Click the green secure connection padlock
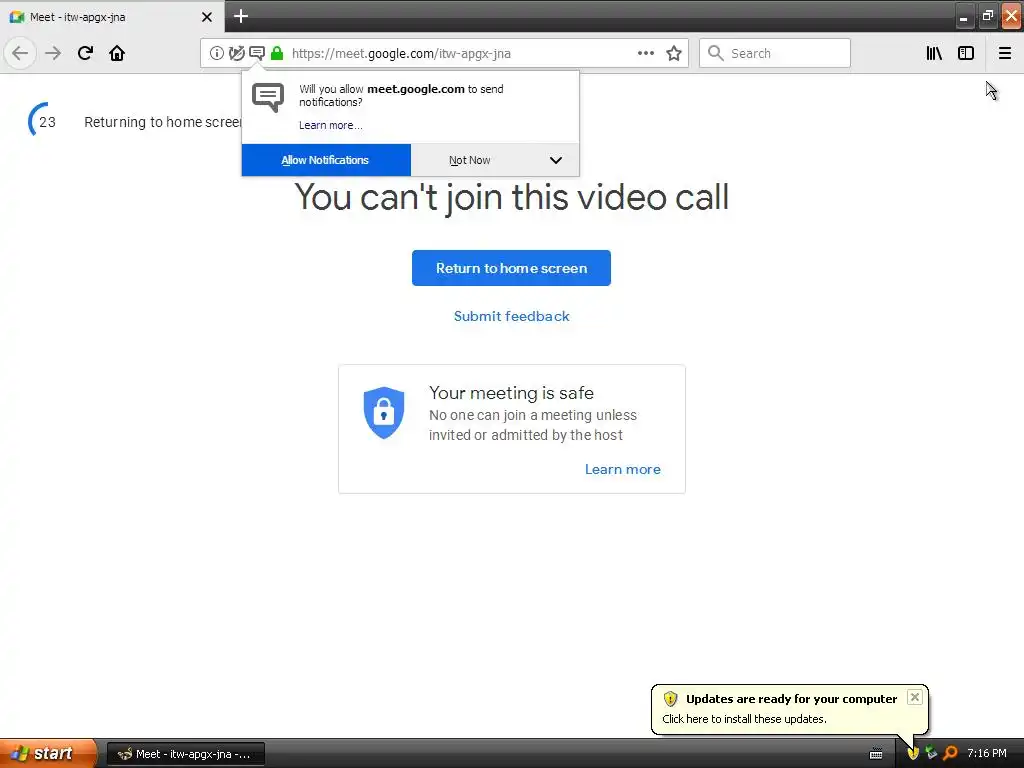This screenshot has height=768, width=1024. [x=277, y=53]
